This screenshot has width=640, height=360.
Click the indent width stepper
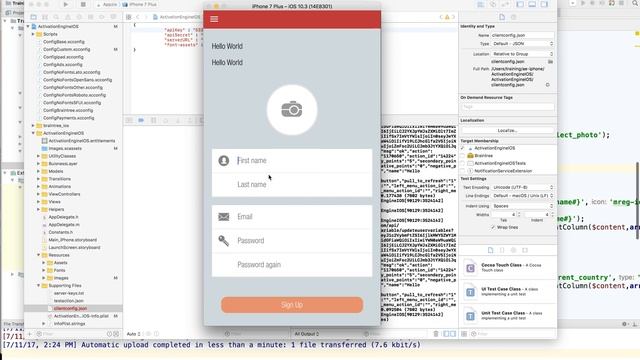pos(553,214)
